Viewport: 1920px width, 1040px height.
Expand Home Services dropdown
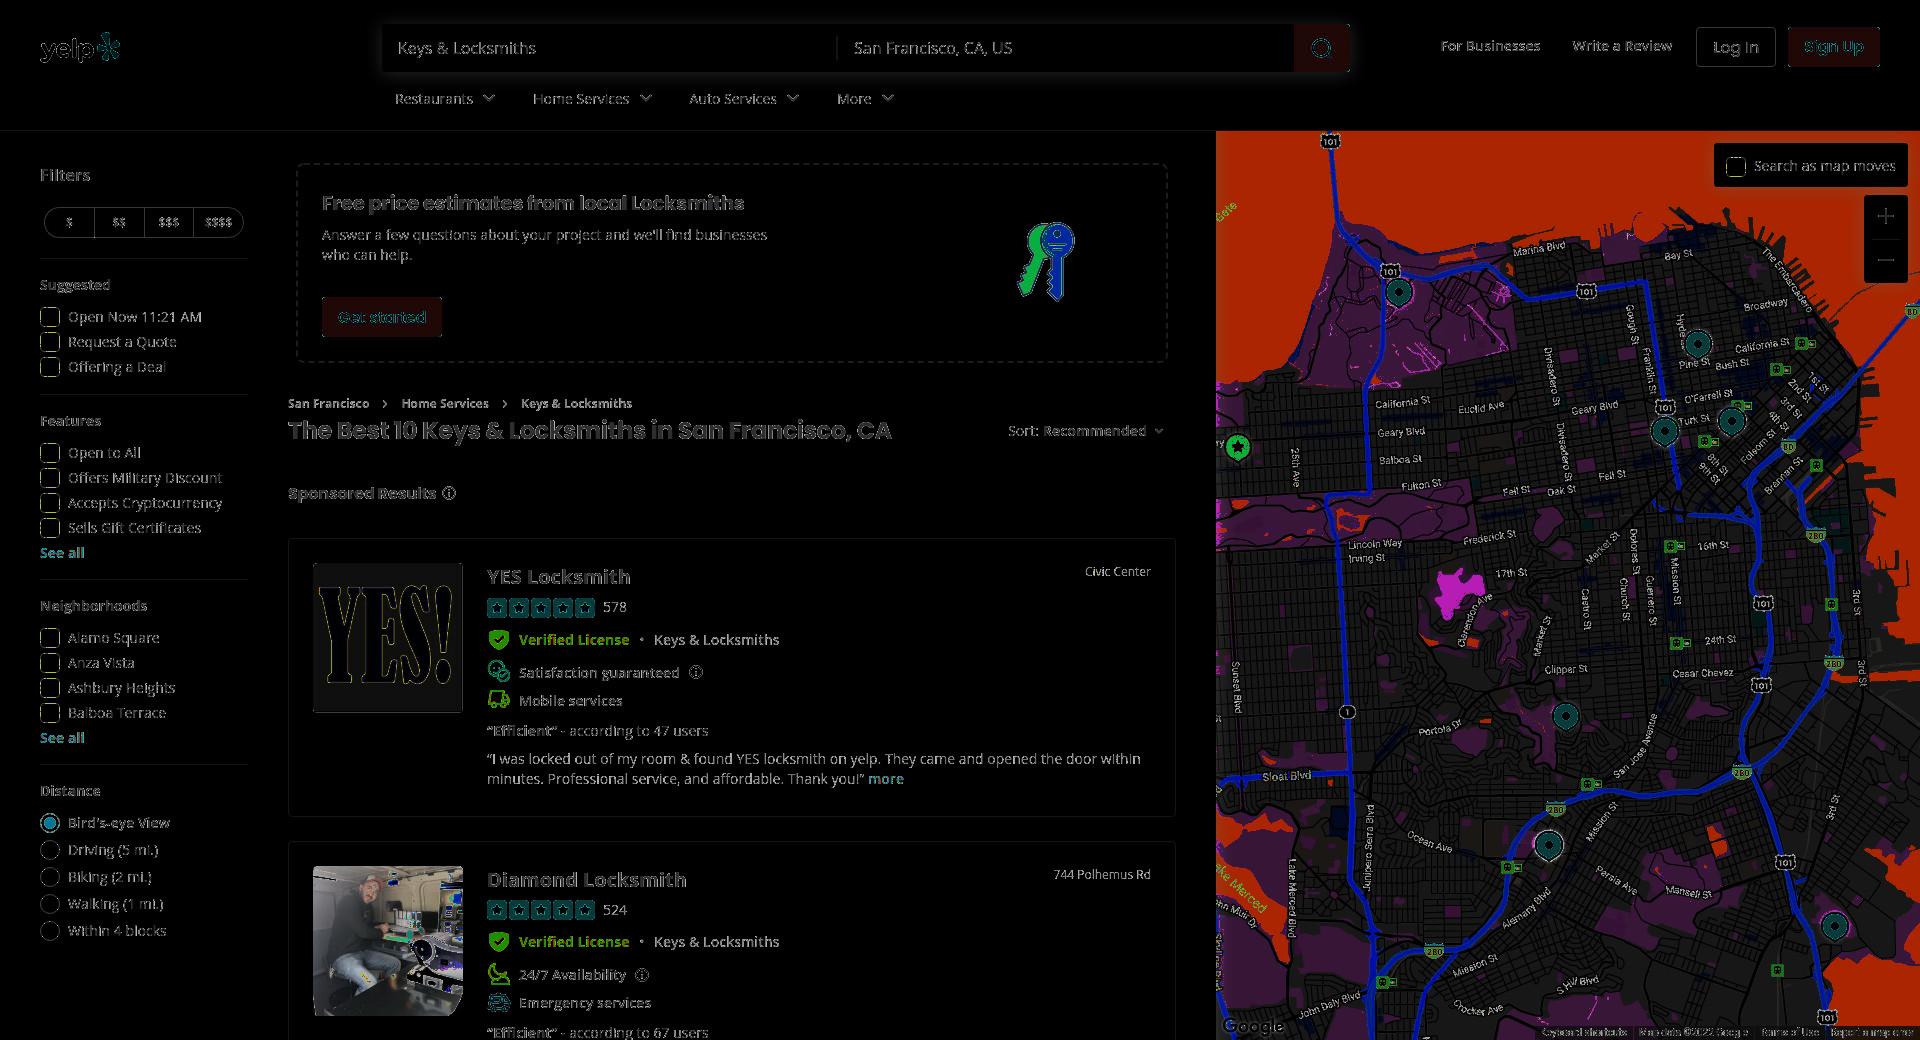[x=592, y=98]
